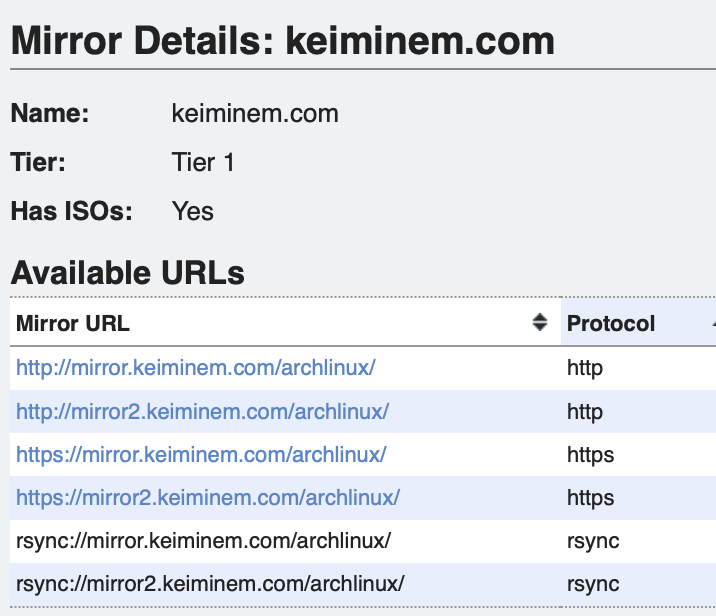Click the Protocol column sort arrow

click(x=712, y=323)
